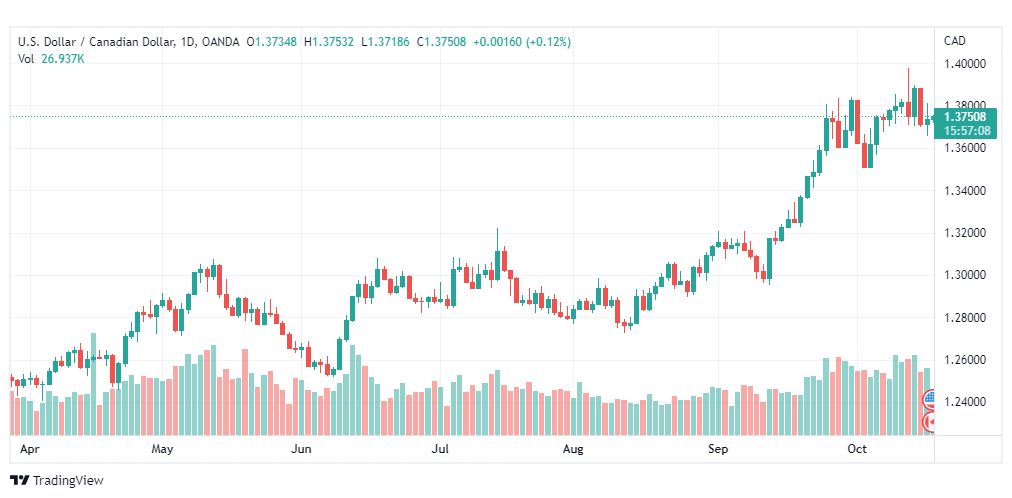
Task: Click the Aug label on time axis
Action: [x=573, y=449]
